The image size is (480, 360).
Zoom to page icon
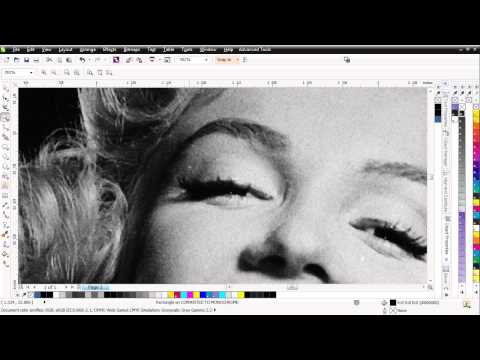coord(90,72)
